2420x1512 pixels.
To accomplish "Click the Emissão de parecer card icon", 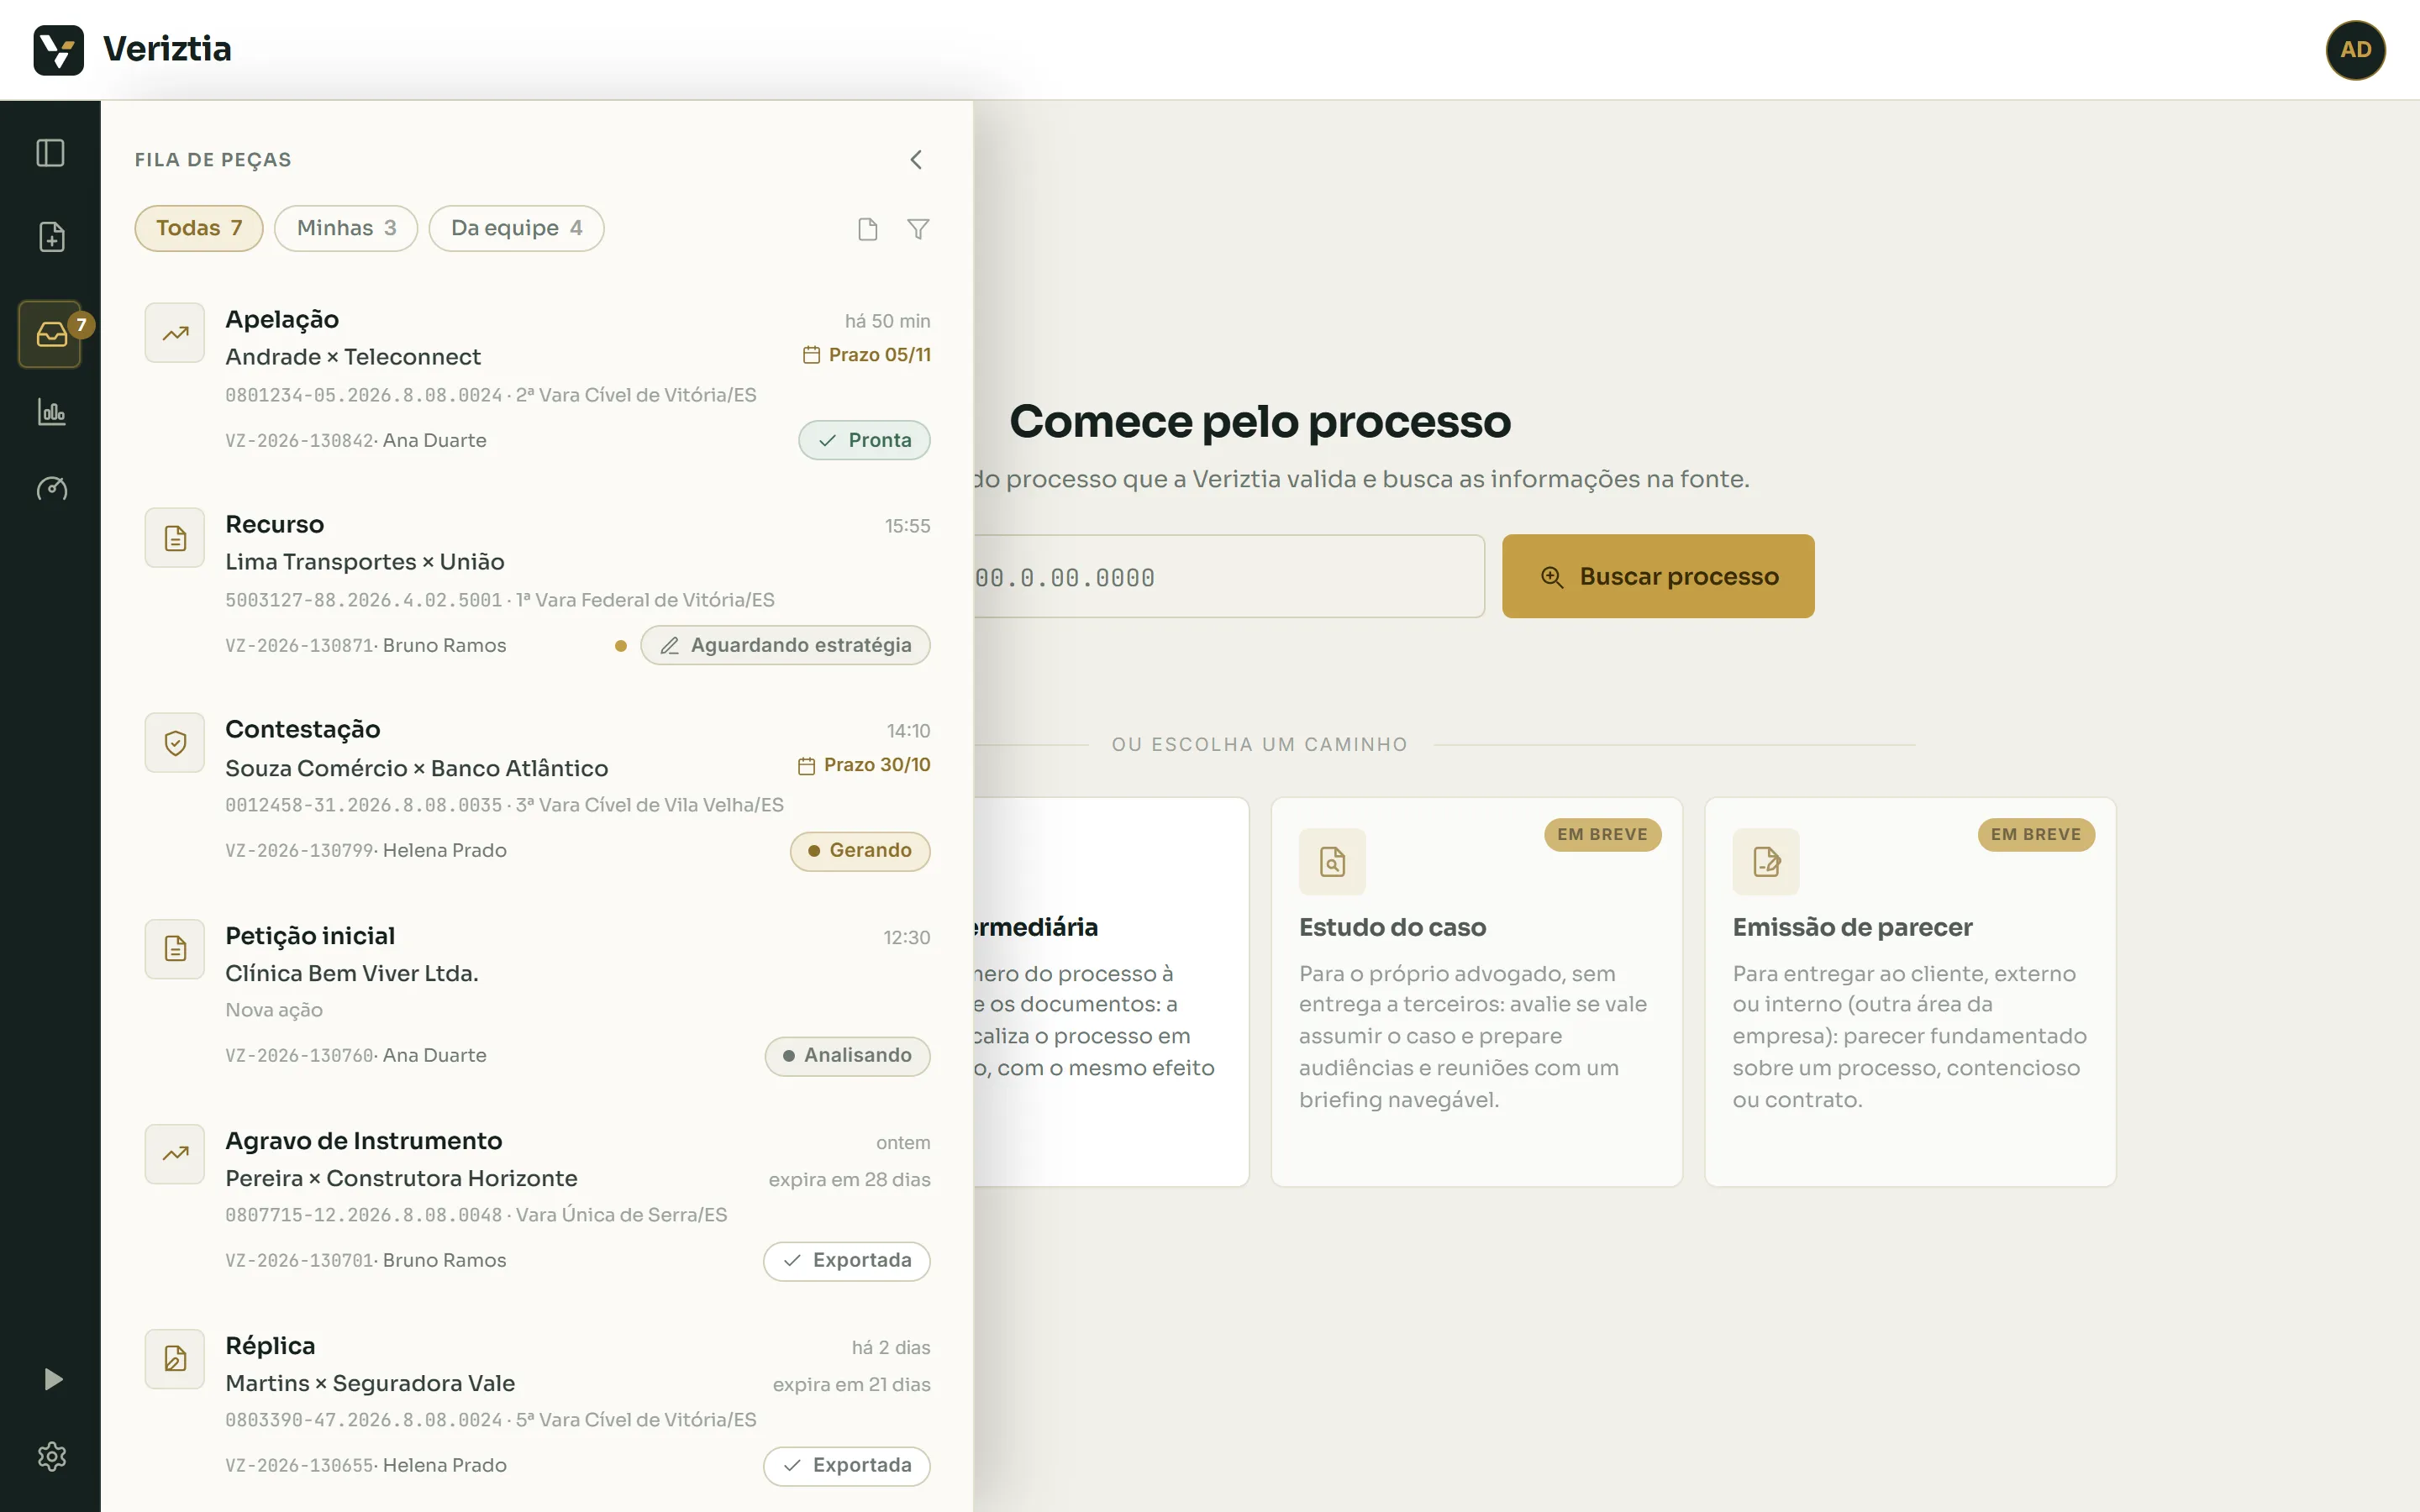I will (1766, 861).
